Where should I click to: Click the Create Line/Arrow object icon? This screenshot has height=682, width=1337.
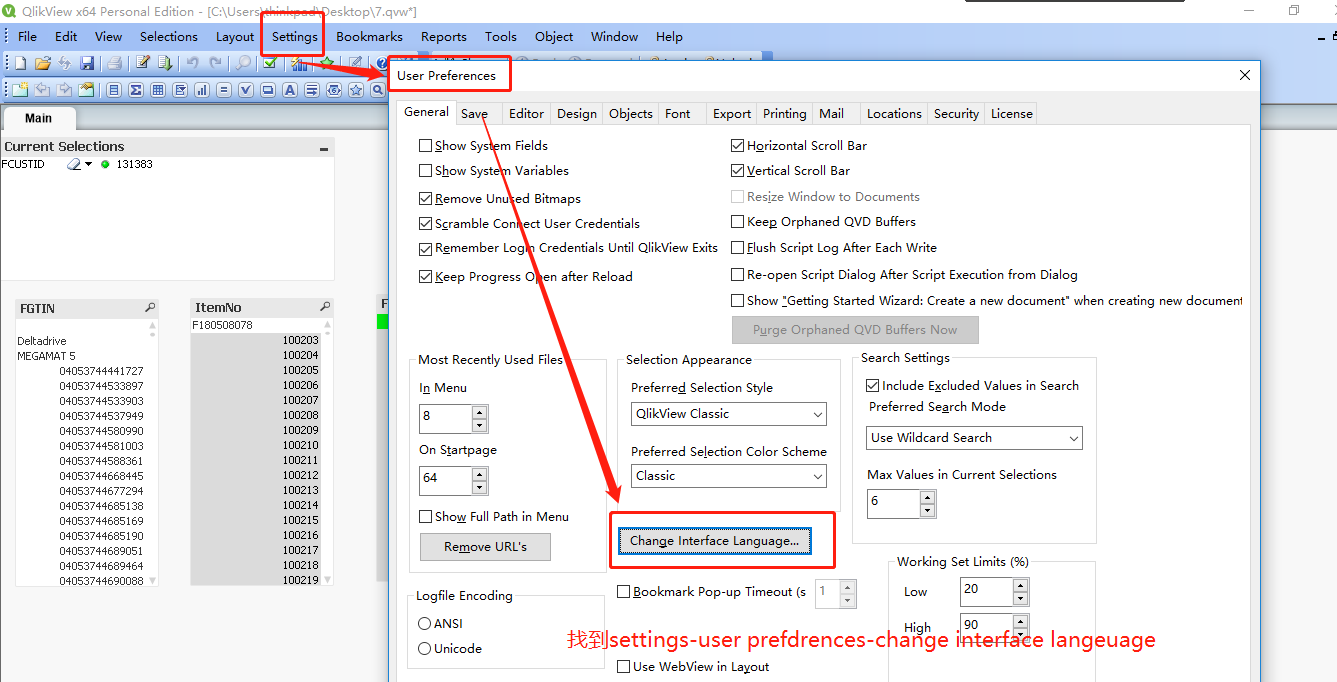(x=312, y=90)
